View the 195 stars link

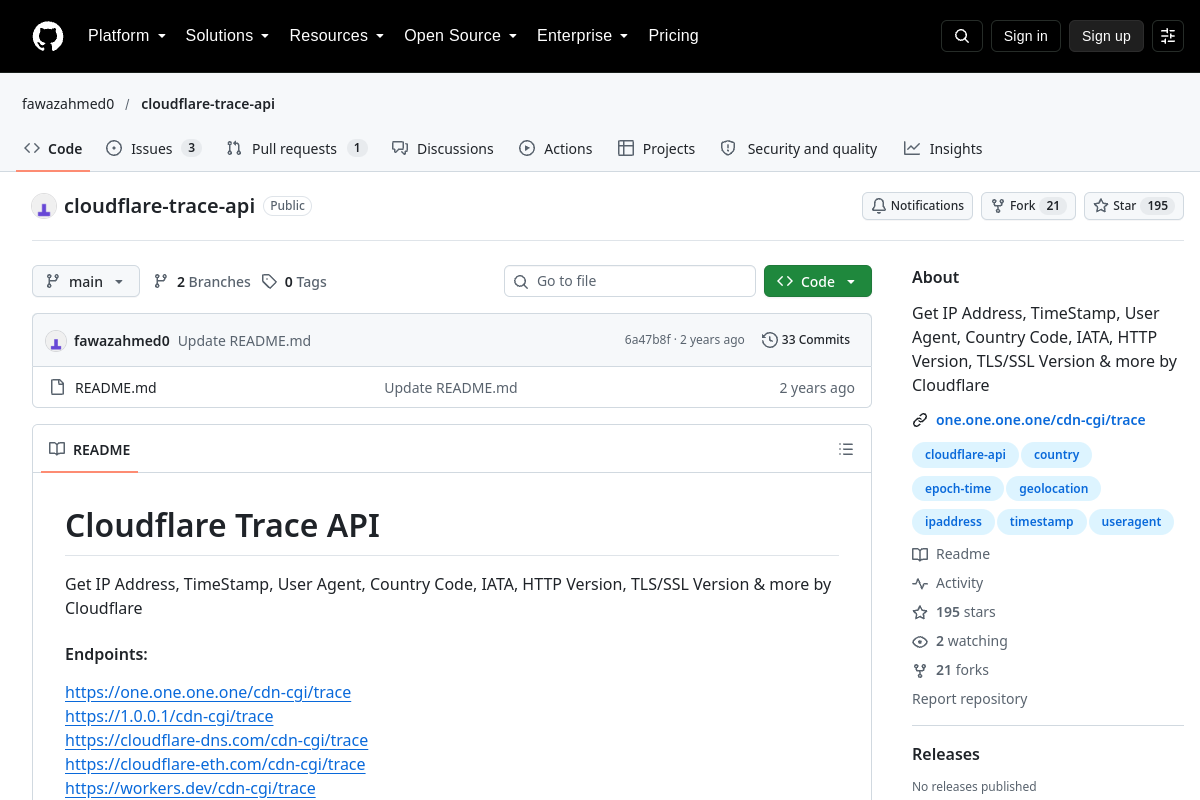click(954, 612)
